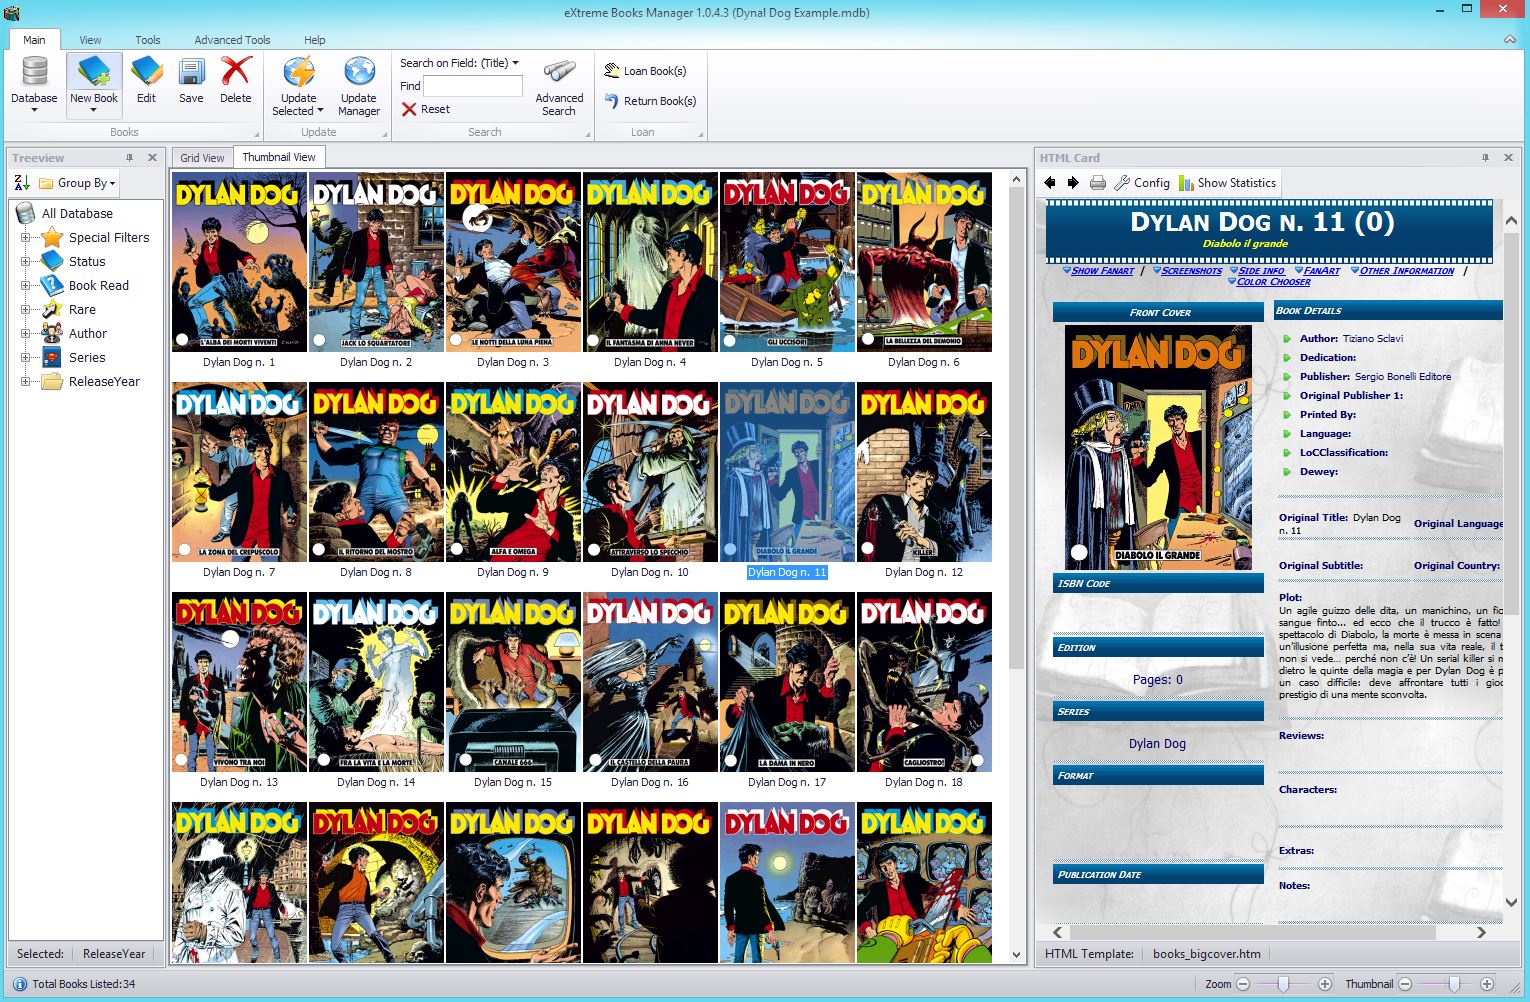This screenshot has height=1002, width=1530.
Task: Close the Treeview panel
Action: click(152, 158)
